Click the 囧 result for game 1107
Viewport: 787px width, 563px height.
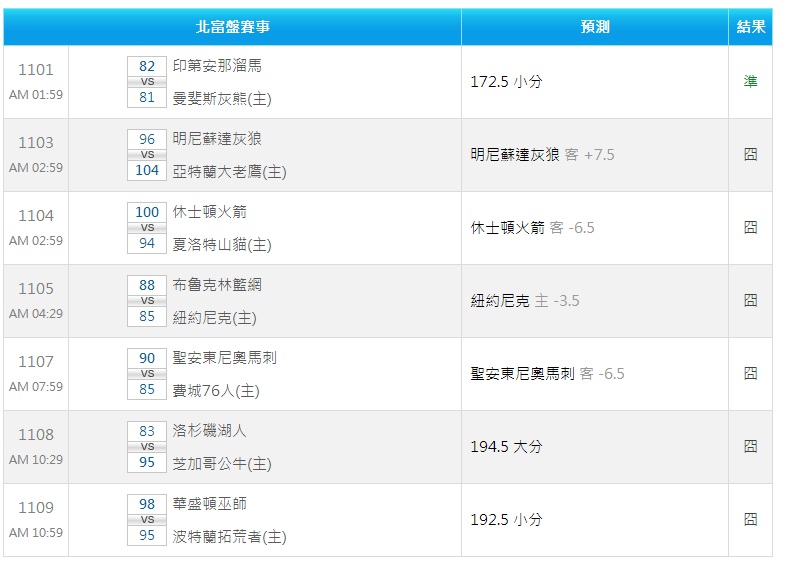pos(750,374)
